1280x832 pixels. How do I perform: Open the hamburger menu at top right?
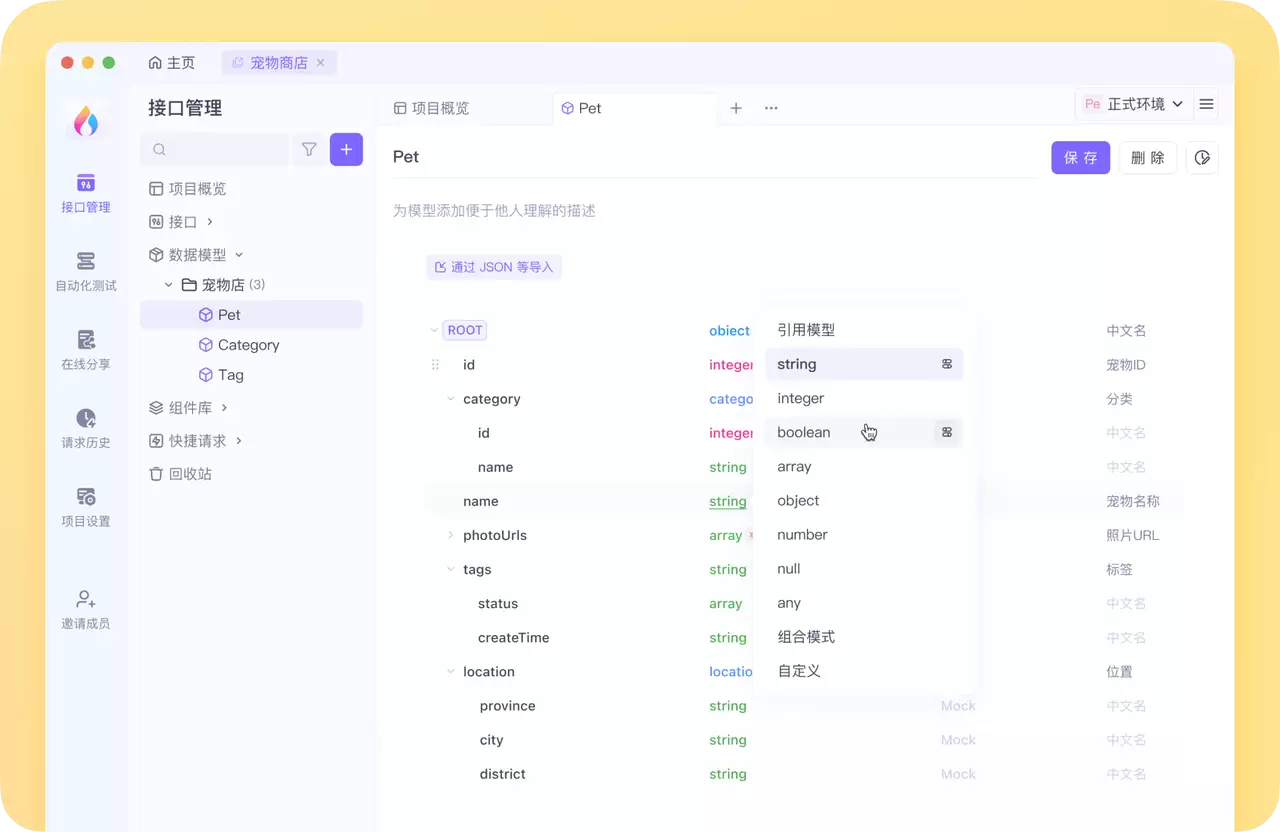pos(1206,104)
